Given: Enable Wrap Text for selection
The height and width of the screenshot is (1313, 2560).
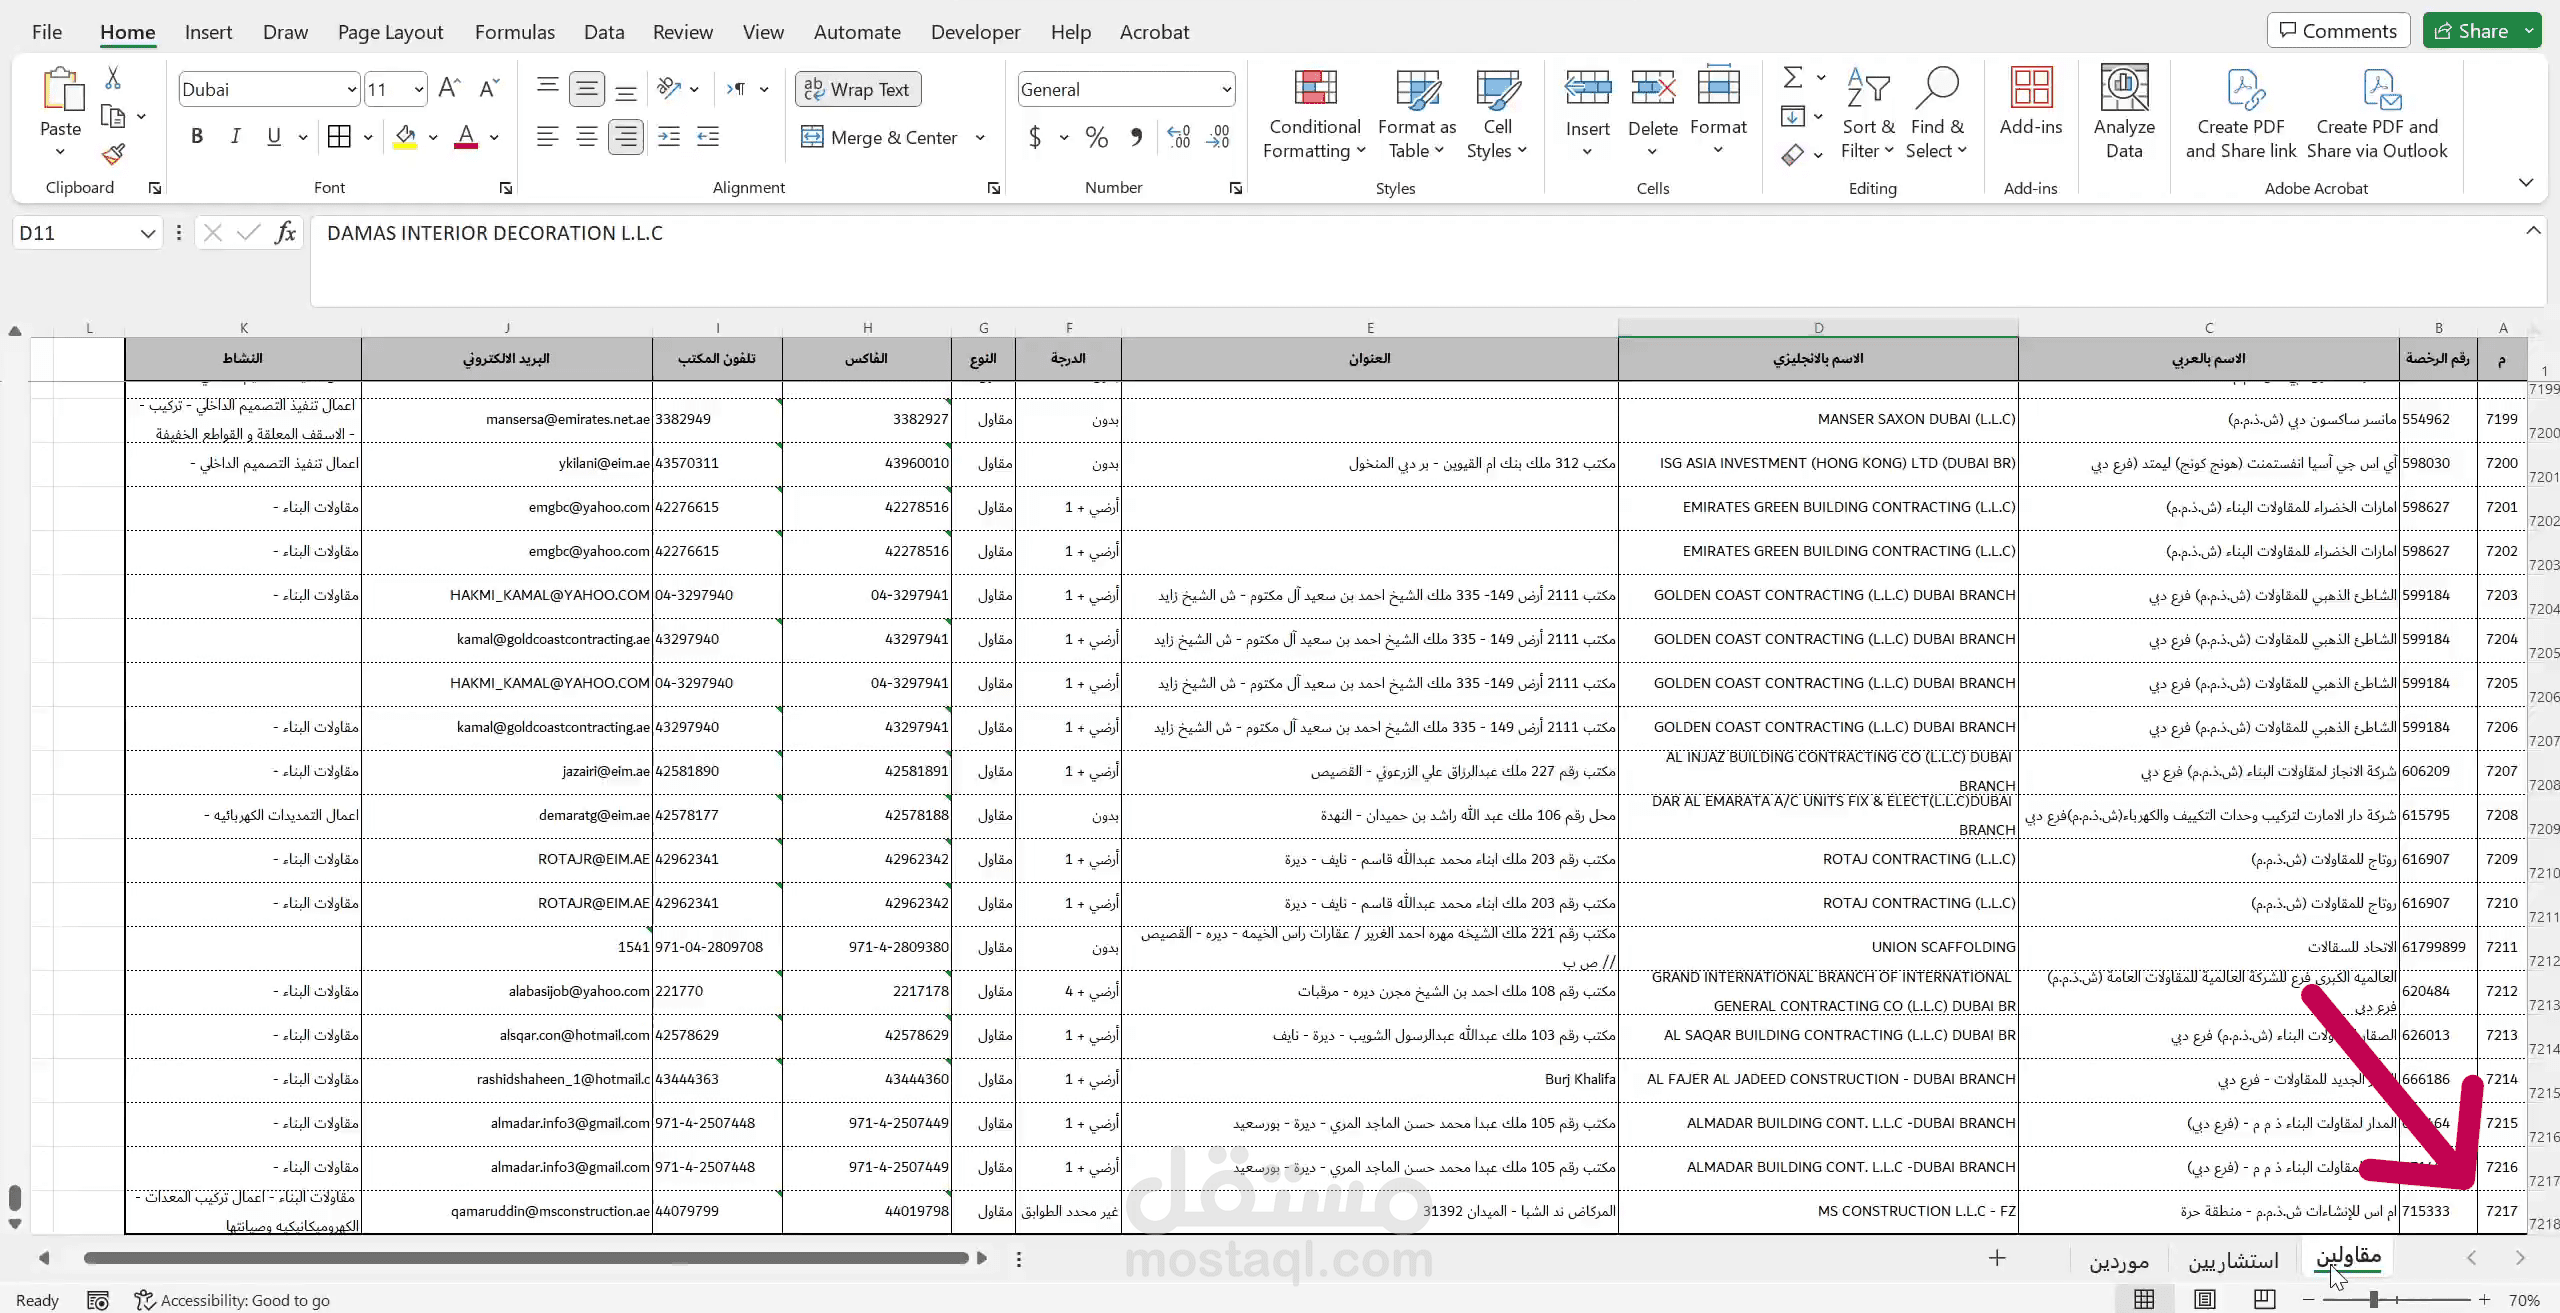Looking at the screenshot, I should tap(856, 89).
